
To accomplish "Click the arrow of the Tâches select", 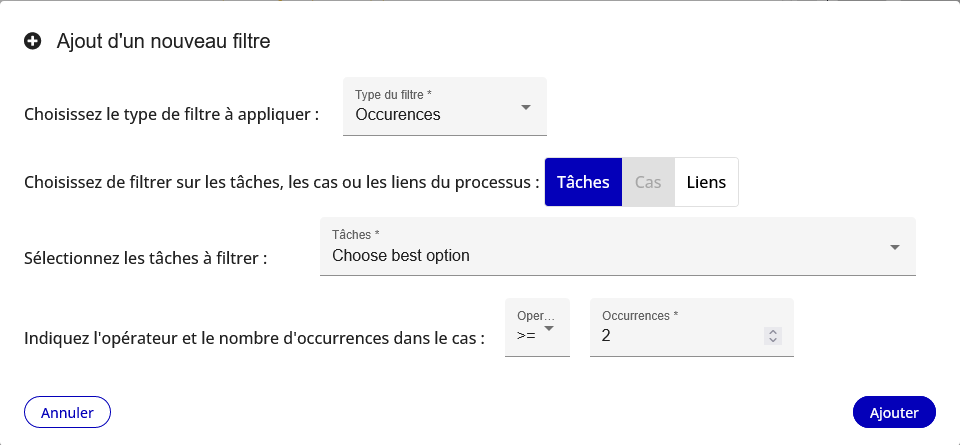I will tap(895, 247).
